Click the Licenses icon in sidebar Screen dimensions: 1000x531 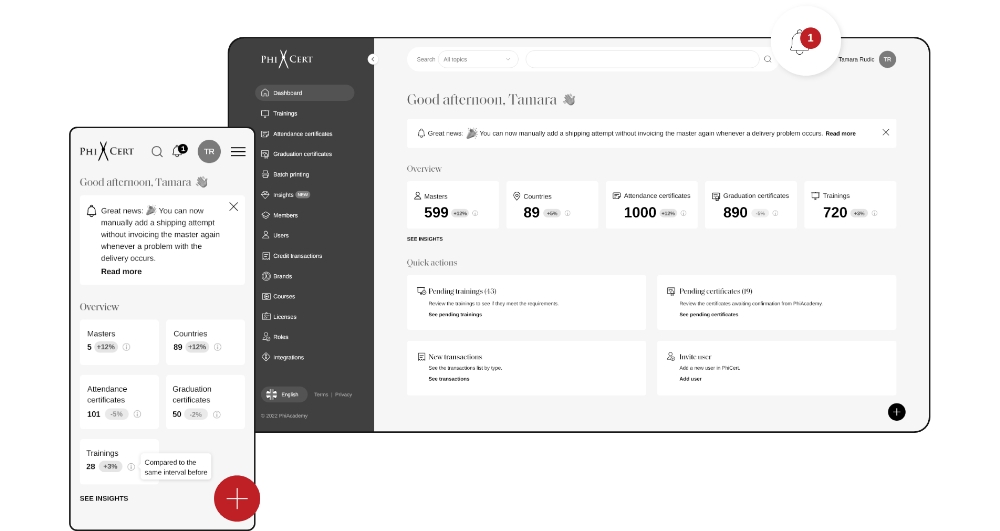click(x=265, y=316)
